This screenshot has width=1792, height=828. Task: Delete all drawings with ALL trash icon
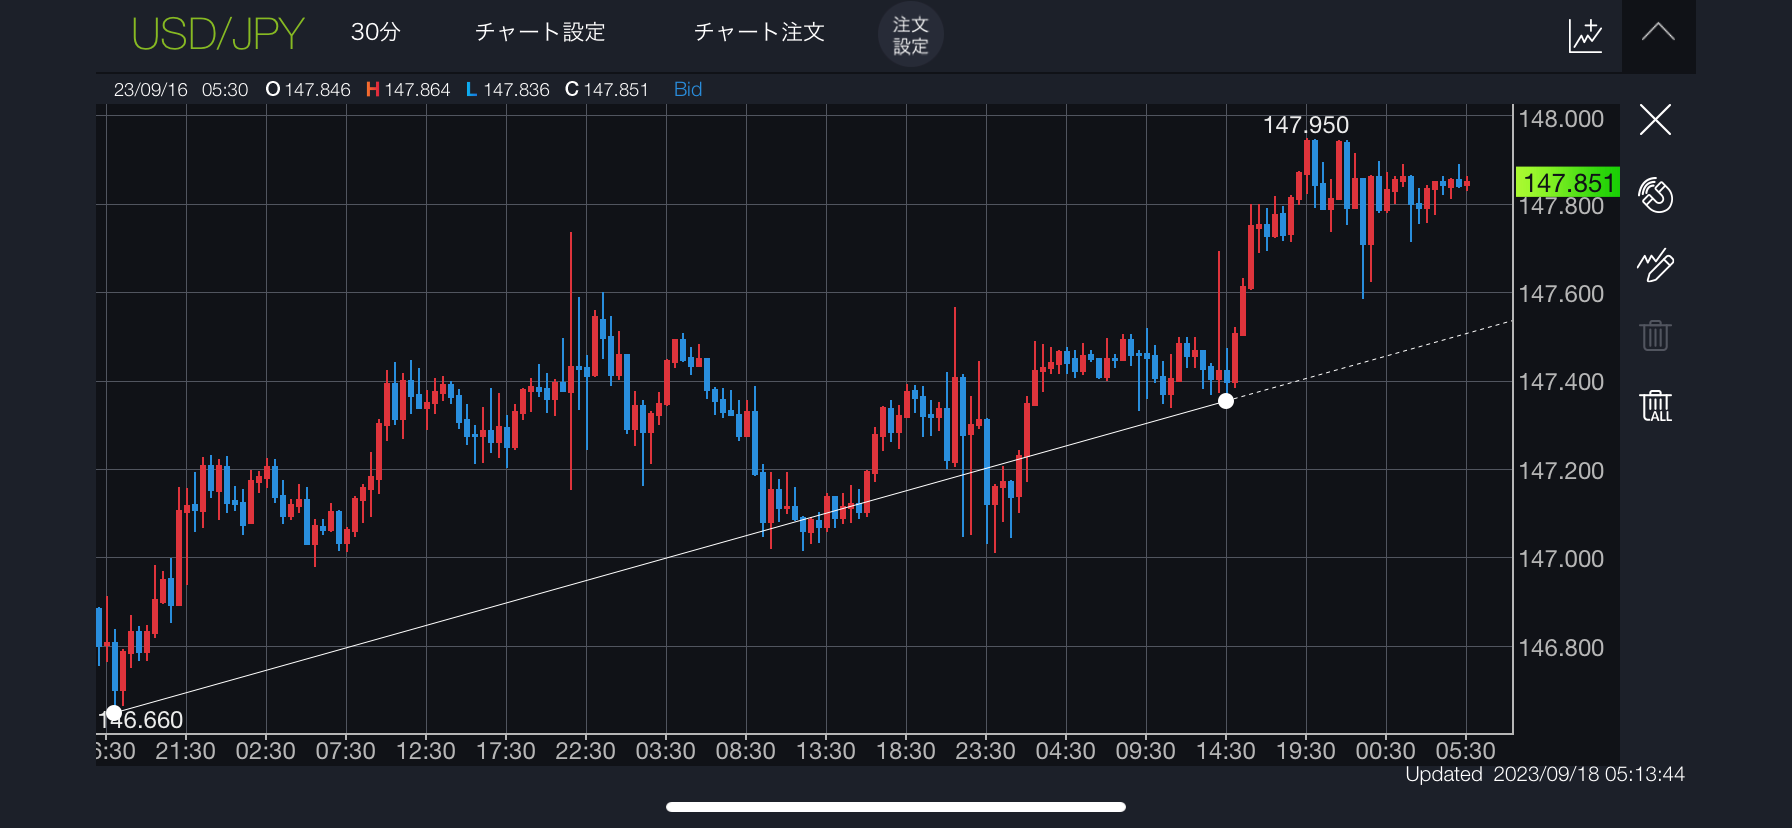pyautogui.click(x=1656, y=406)
